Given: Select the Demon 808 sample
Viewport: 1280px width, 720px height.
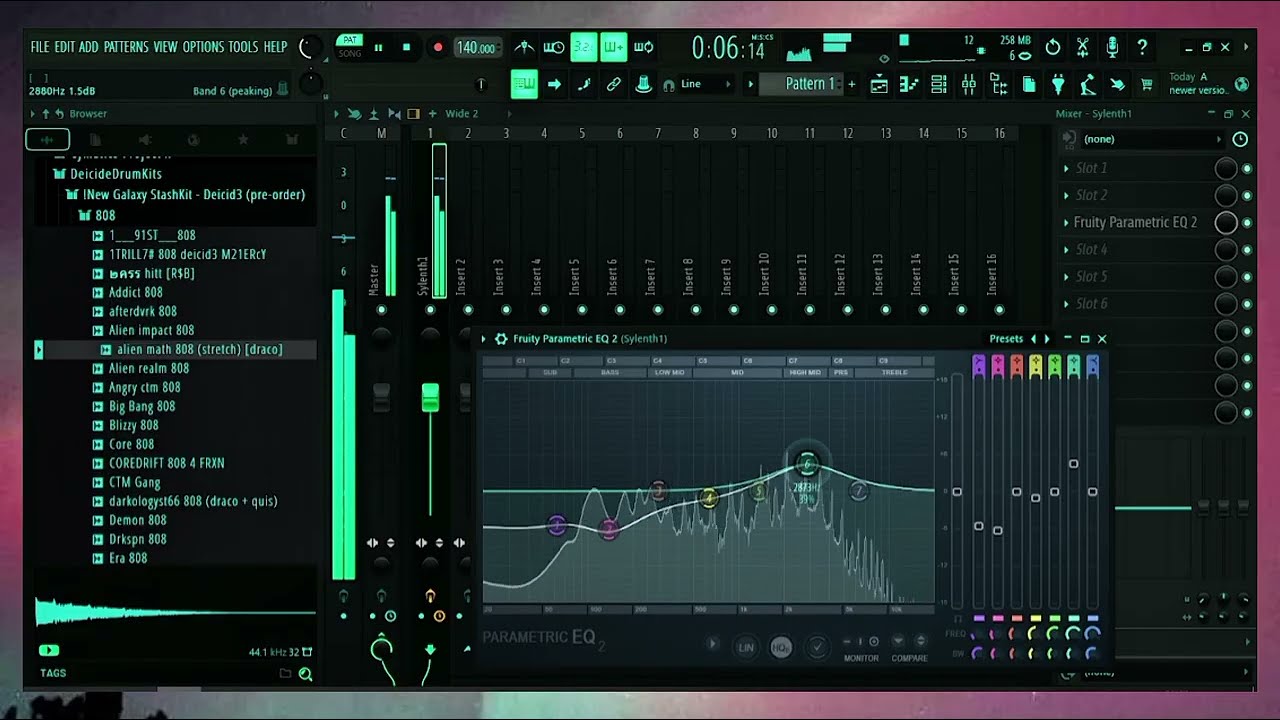Looking at the screenshot, I should (138, 521).
